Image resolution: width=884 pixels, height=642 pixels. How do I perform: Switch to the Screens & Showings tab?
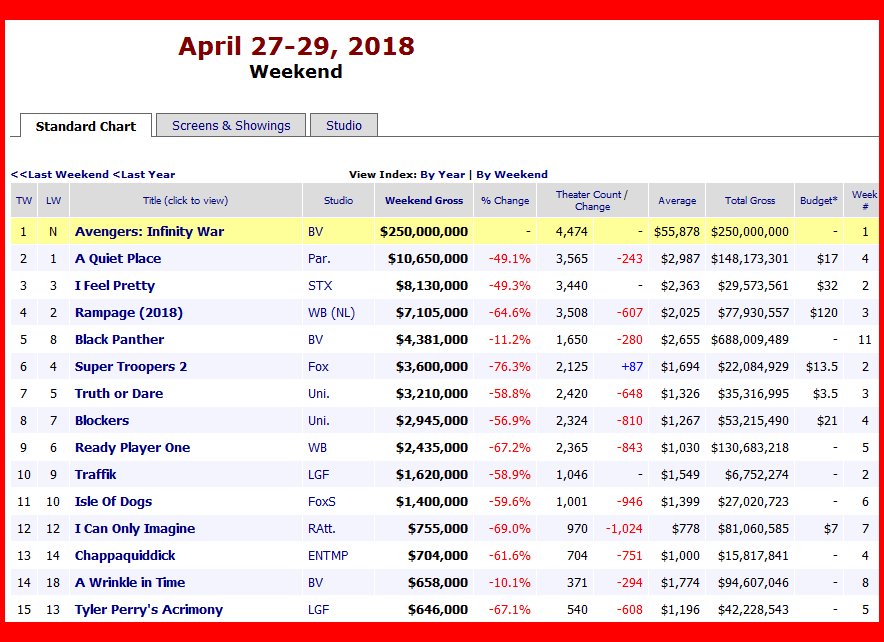click(x=231, y=126)
